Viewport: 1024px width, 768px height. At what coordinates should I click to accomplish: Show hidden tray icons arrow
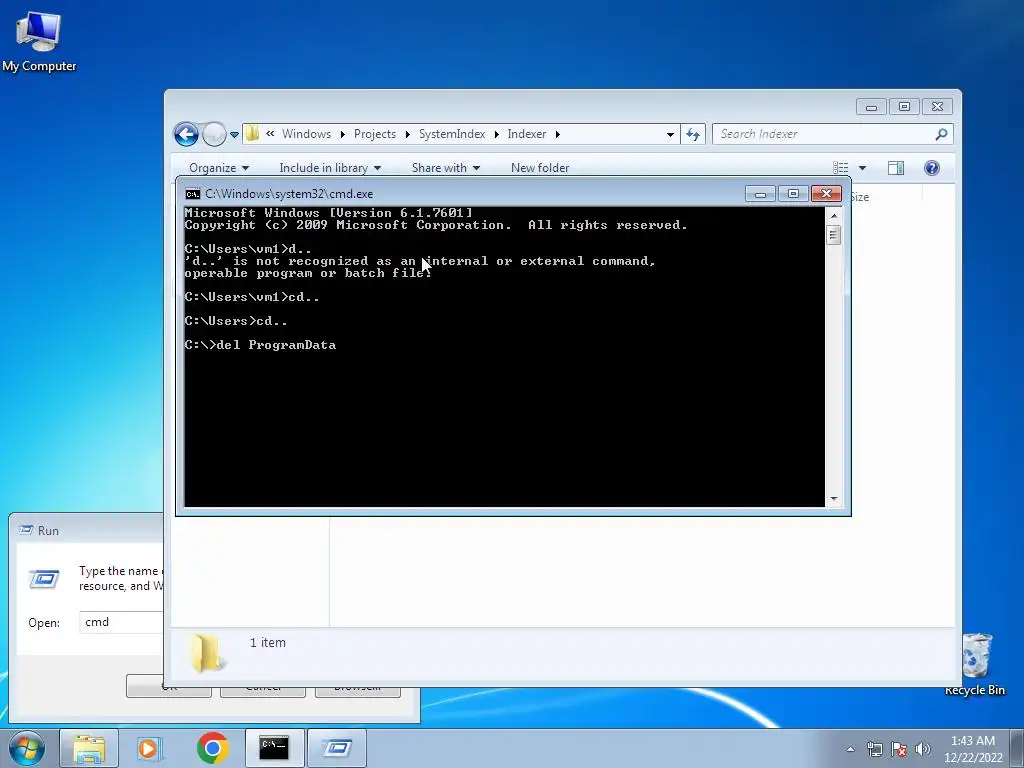(850, 749)
